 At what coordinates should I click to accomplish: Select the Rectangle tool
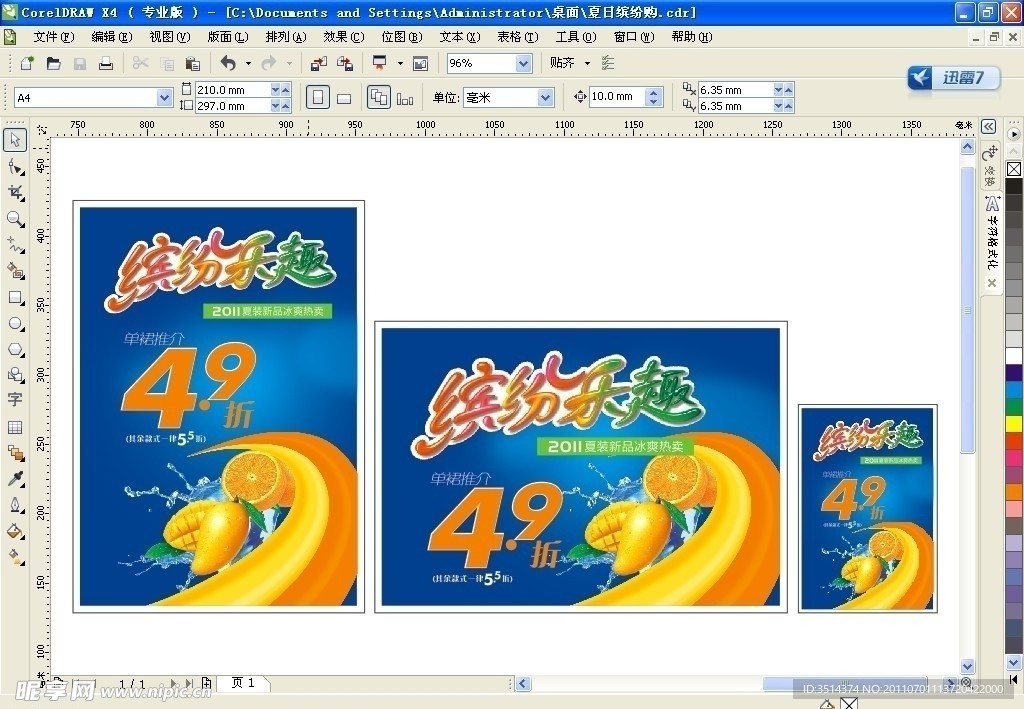click(x=15, y=297)
